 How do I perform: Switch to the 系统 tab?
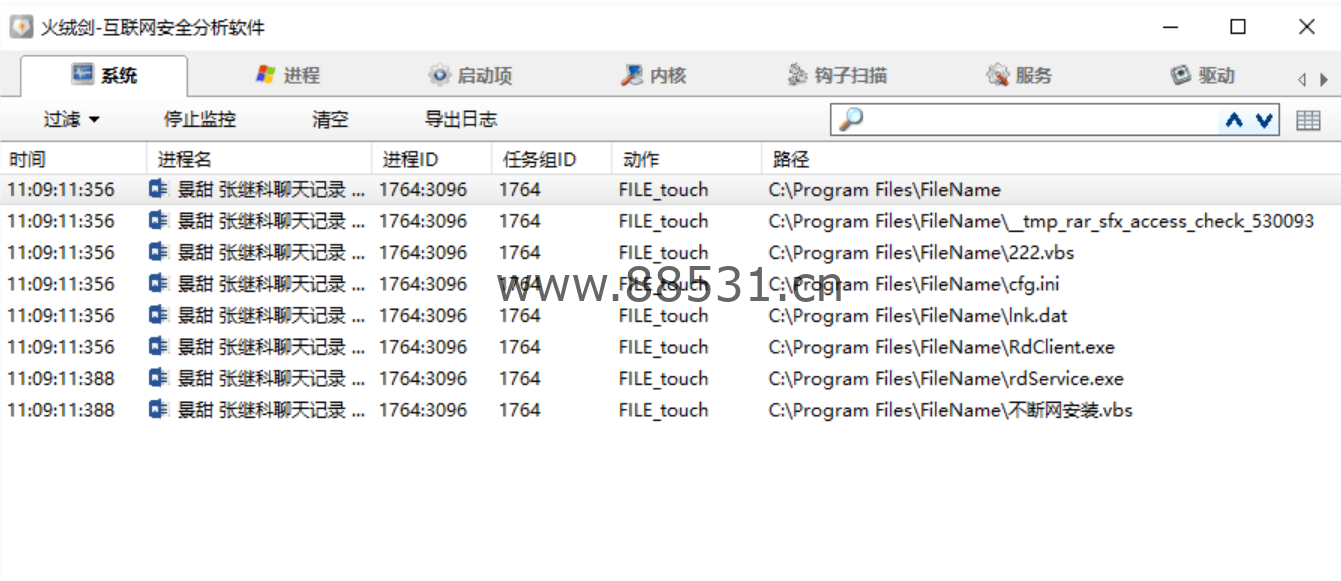(x=104, y=76)
